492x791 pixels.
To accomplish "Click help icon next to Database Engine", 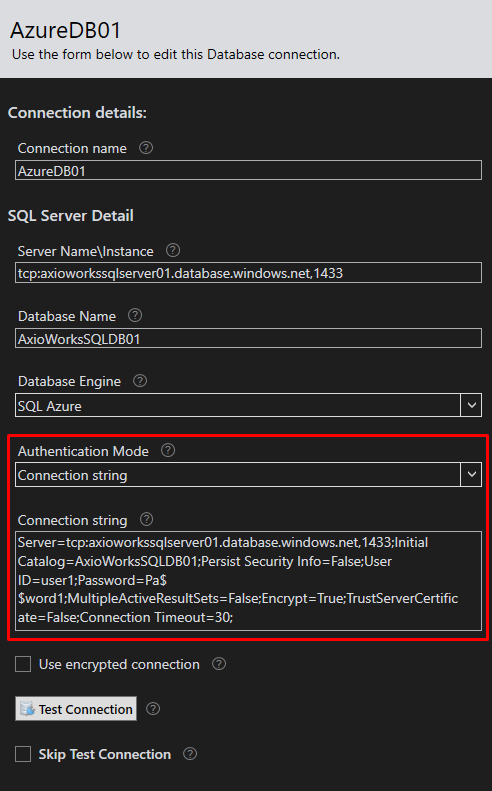I will click(x=140, y=380).
